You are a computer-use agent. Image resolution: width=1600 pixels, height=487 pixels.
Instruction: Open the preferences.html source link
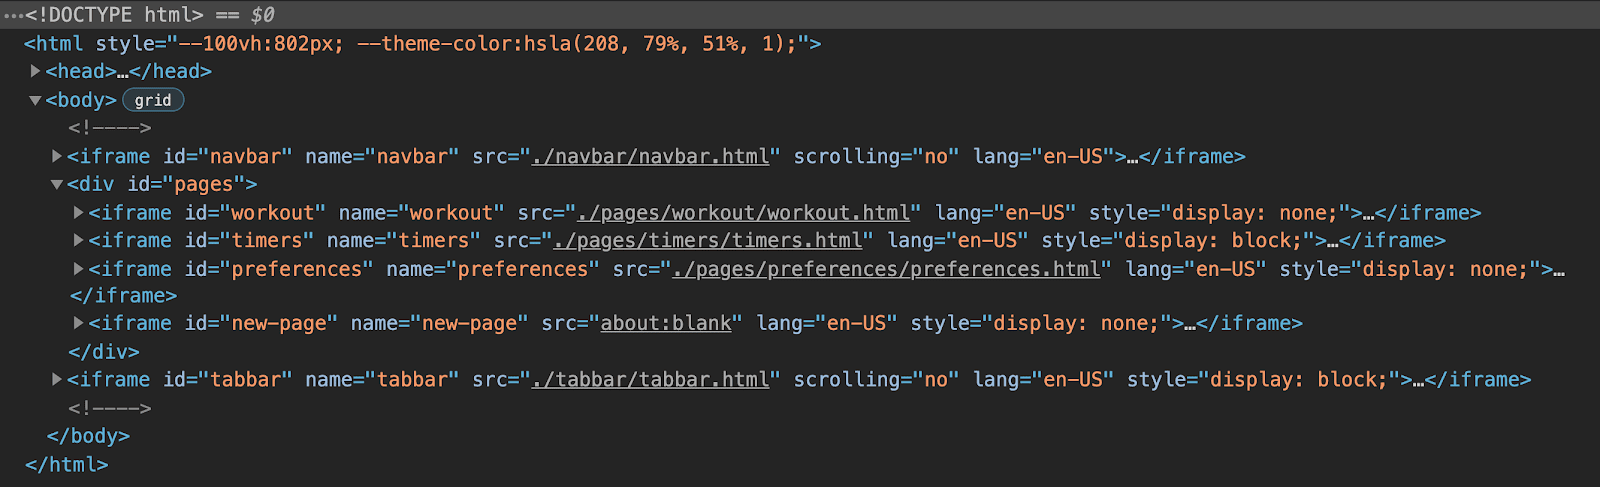pos(886,269)
